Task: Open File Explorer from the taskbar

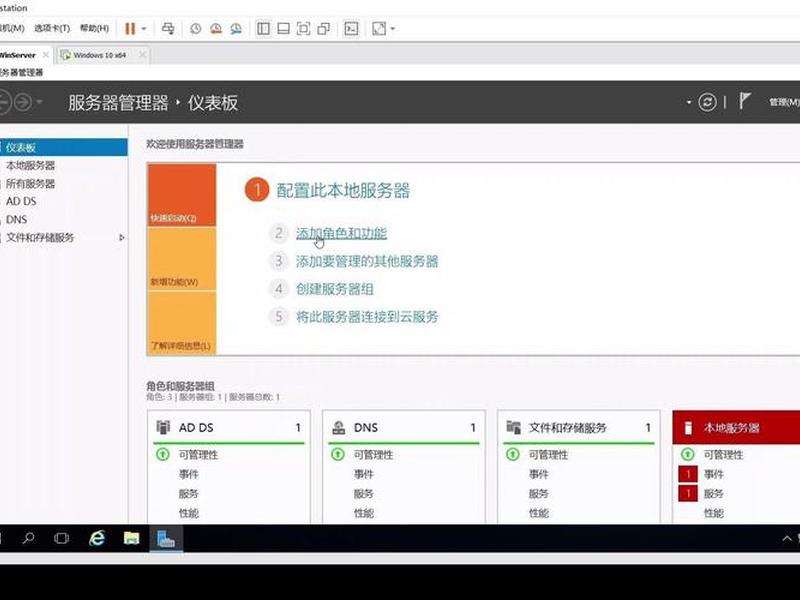Action: pyautogui.click(x=131, y=538)
